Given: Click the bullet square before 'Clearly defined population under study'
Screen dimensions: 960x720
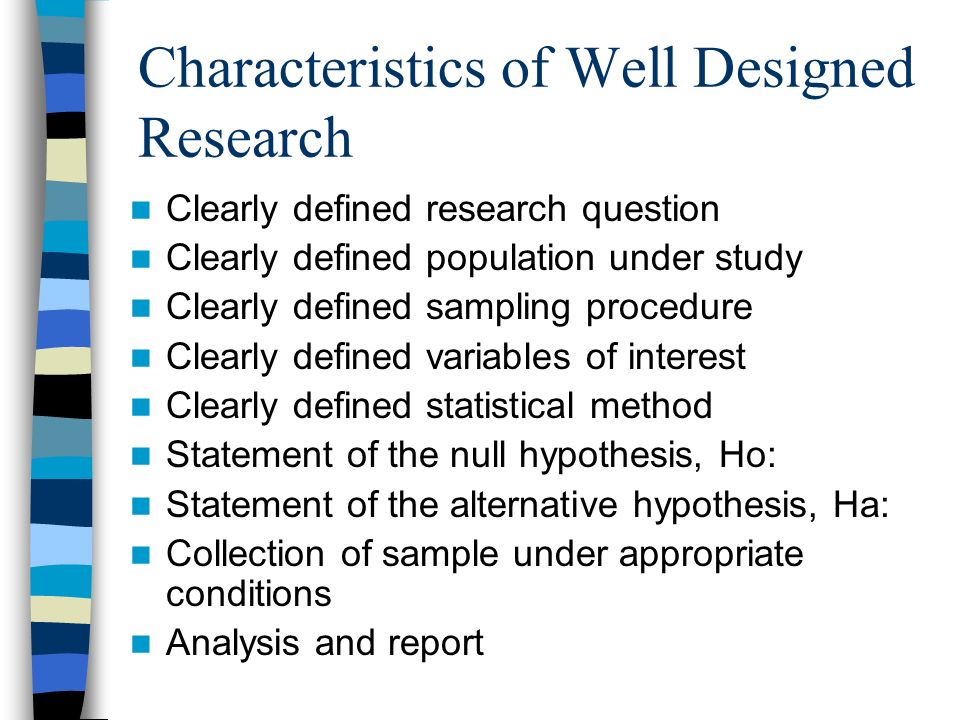Looking at the screenshot, I should pyautogui.click(x=141, y=259).
